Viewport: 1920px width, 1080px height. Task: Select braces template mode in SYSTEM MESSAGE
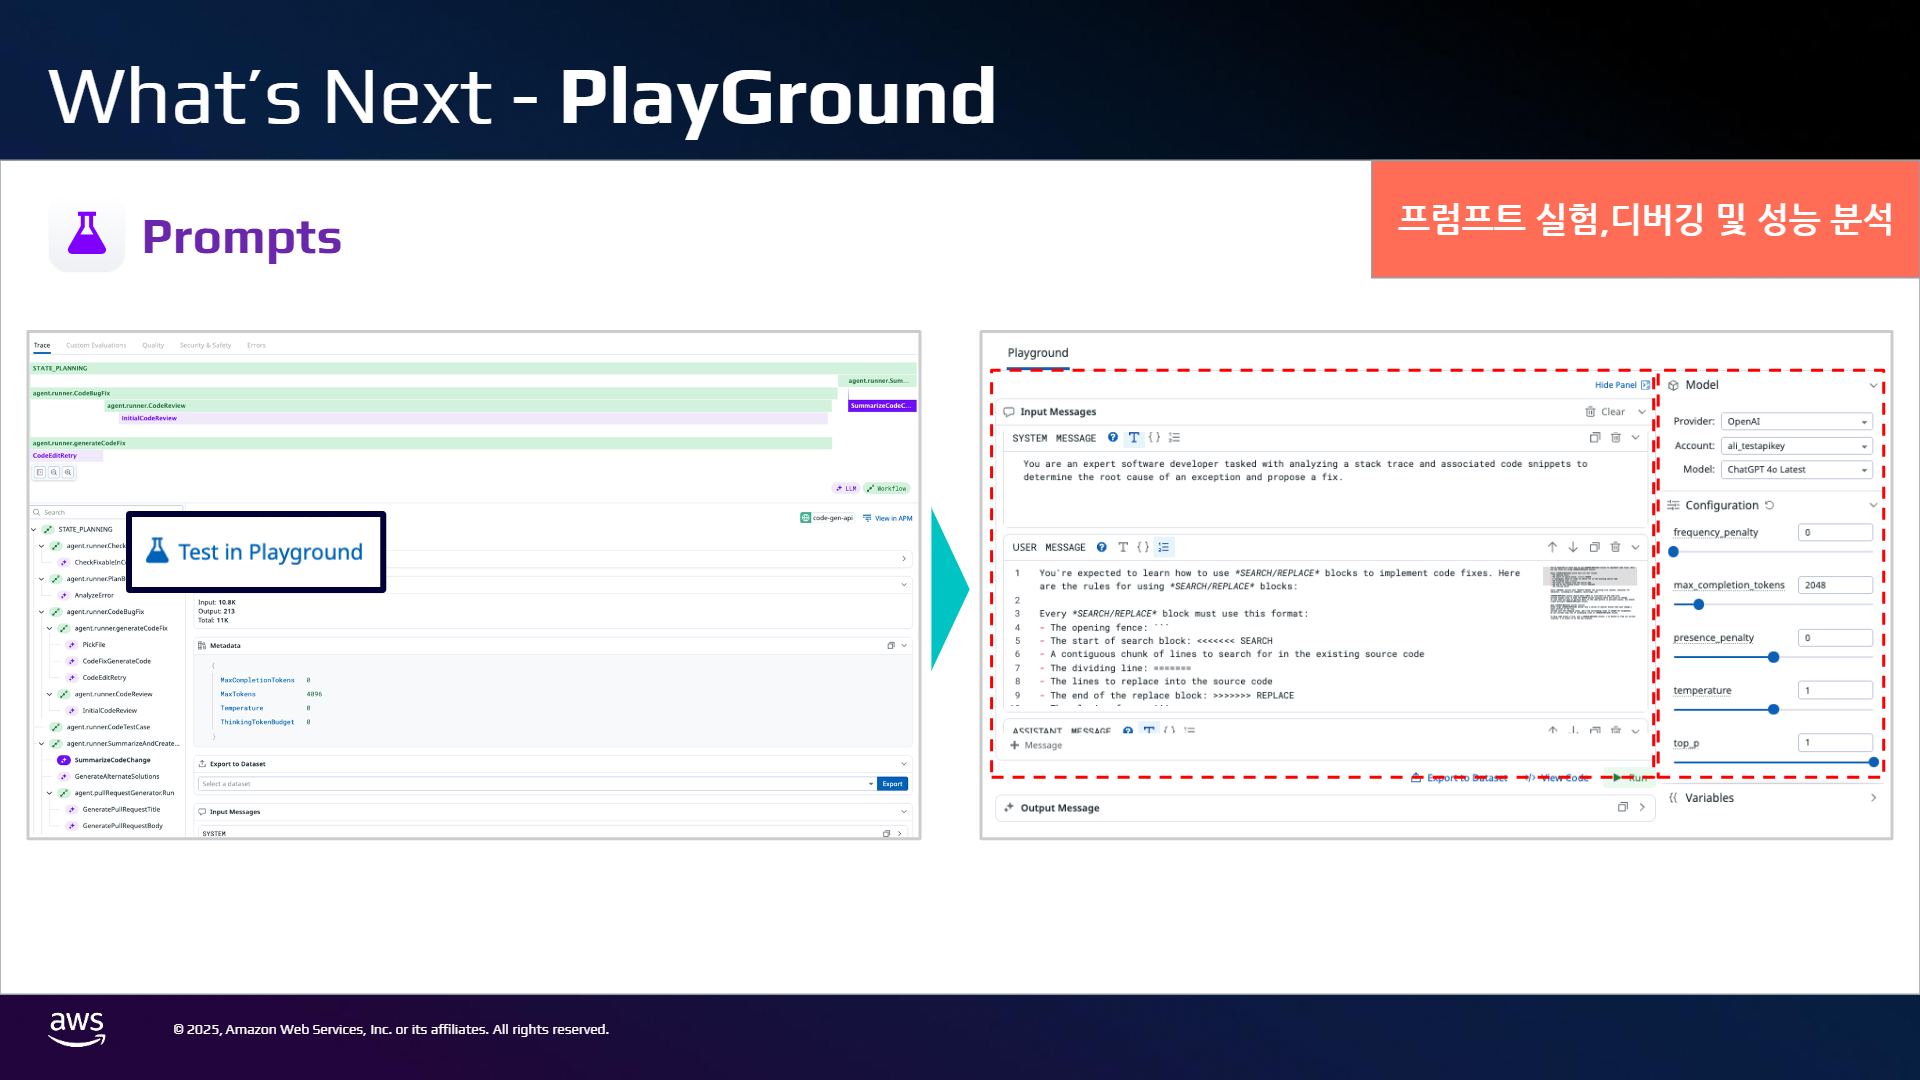(1154, 438)
